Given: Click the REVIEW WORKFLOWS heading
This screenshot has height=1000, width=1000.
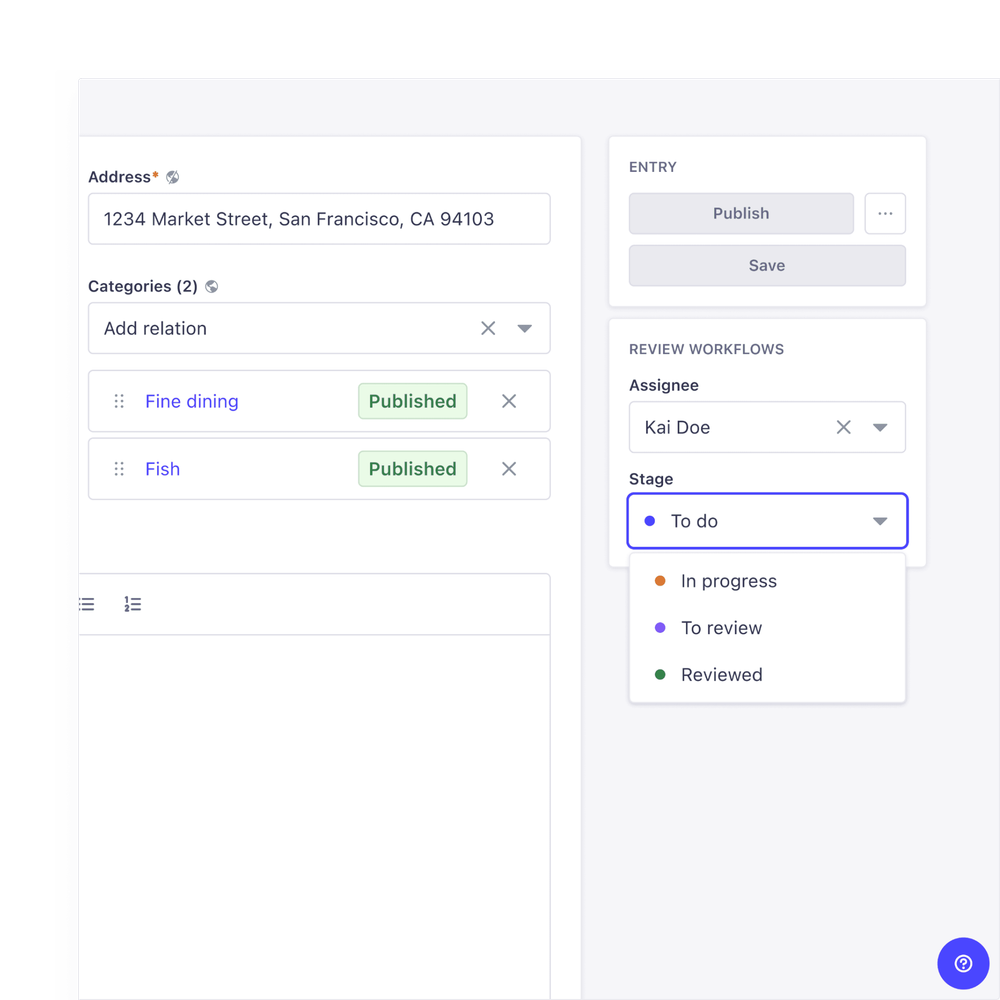Looking at the screenshot, I should point(707,349).
